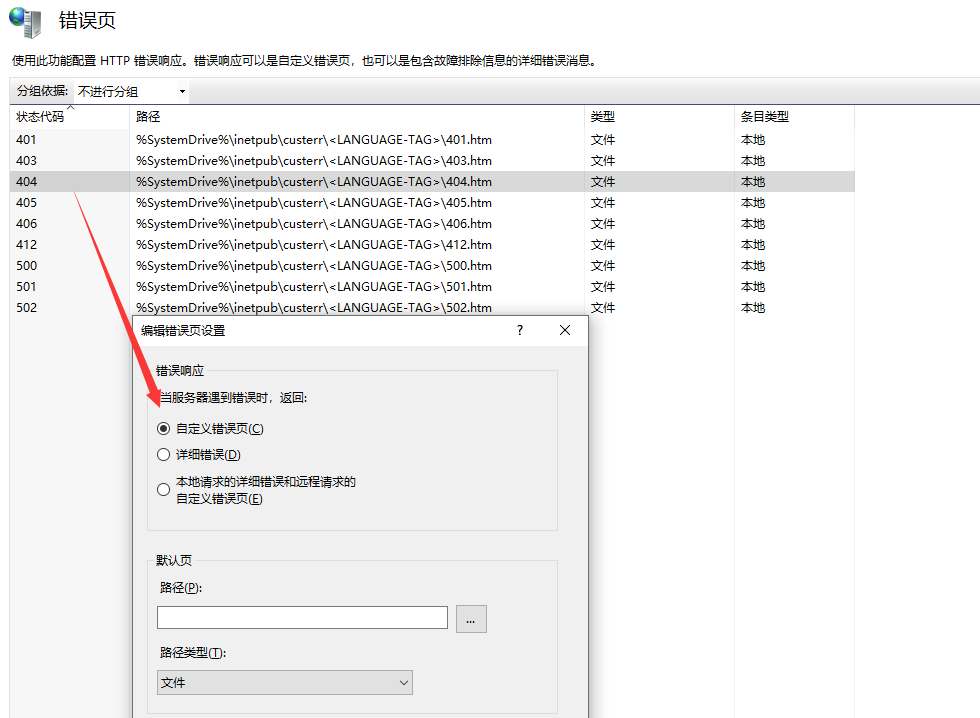
Task: Select the 404 error page entry
Action: coord(26,182)
